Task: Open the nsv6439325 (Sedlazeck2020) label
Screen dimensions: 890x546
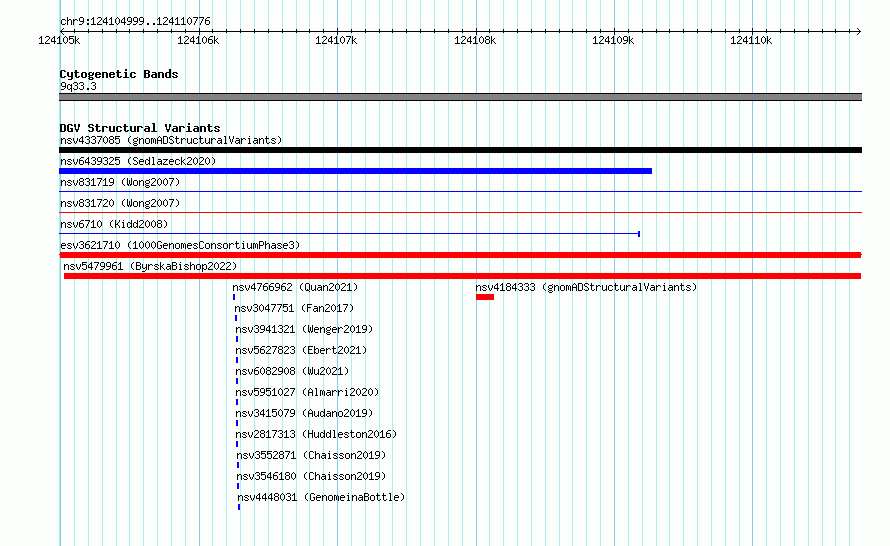Action: click(138, 161)
